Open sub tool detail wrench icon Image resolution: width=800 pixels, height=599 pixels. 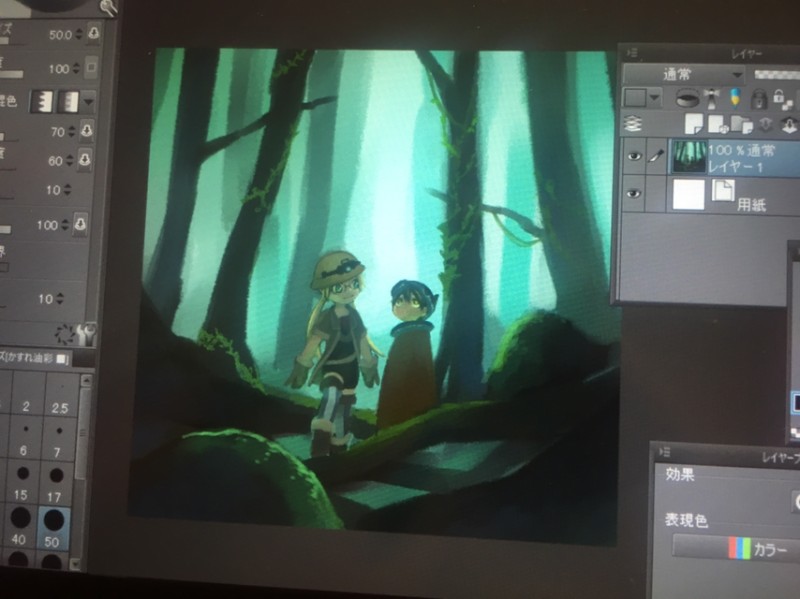[x=86, y=333]
